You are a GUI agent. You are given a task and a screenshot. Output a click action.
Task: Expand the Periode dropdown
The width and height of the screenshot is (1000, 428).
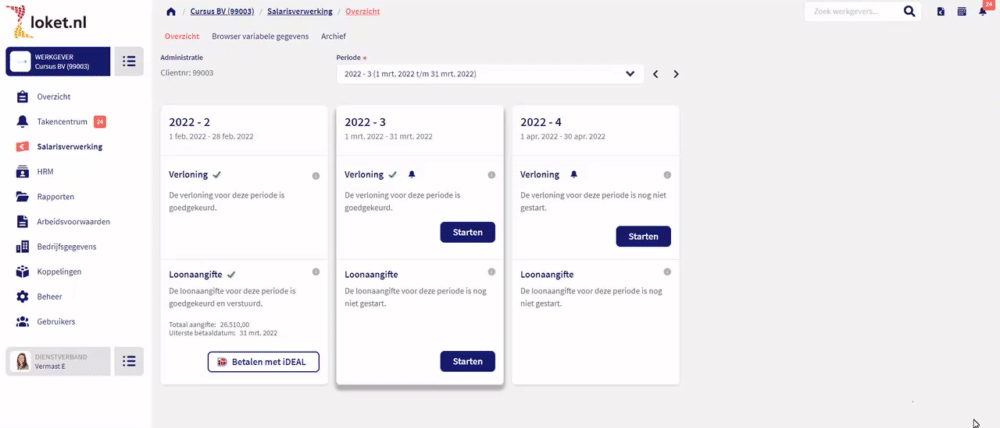tap(490, 74)
